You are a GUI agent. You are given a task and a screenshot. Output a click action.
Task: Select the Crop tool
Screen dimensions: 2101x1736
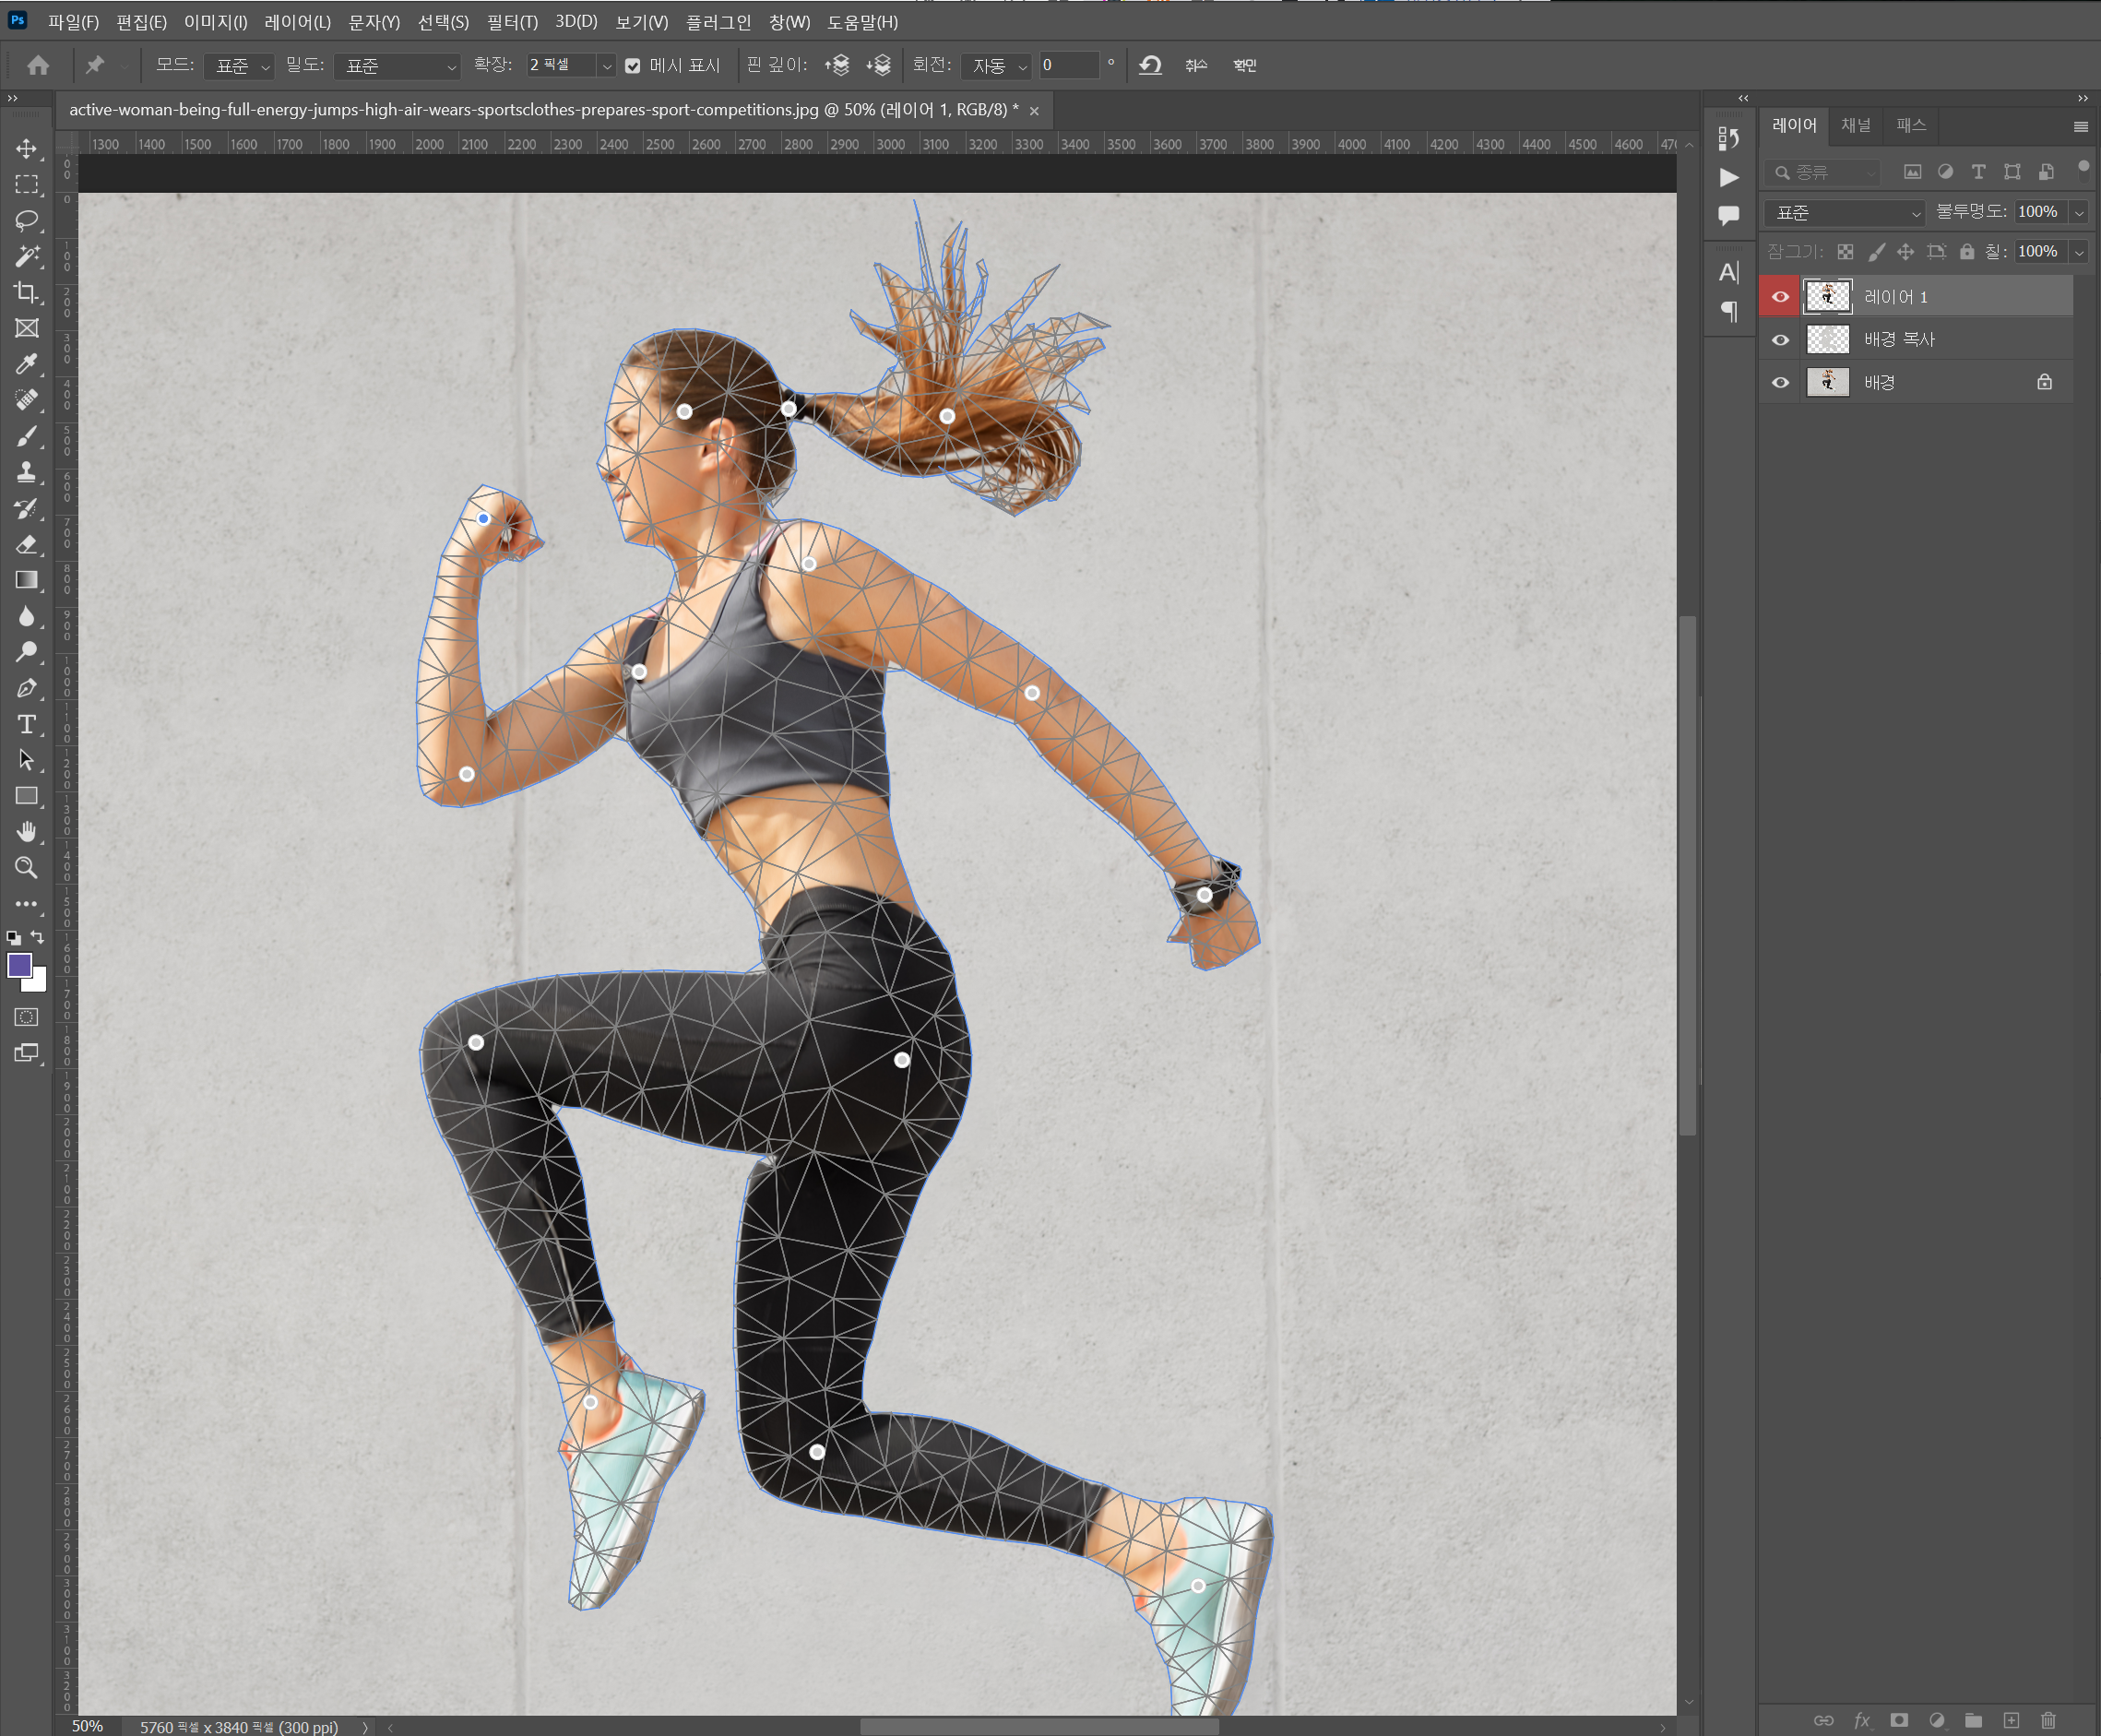click(x=27, y=292)
